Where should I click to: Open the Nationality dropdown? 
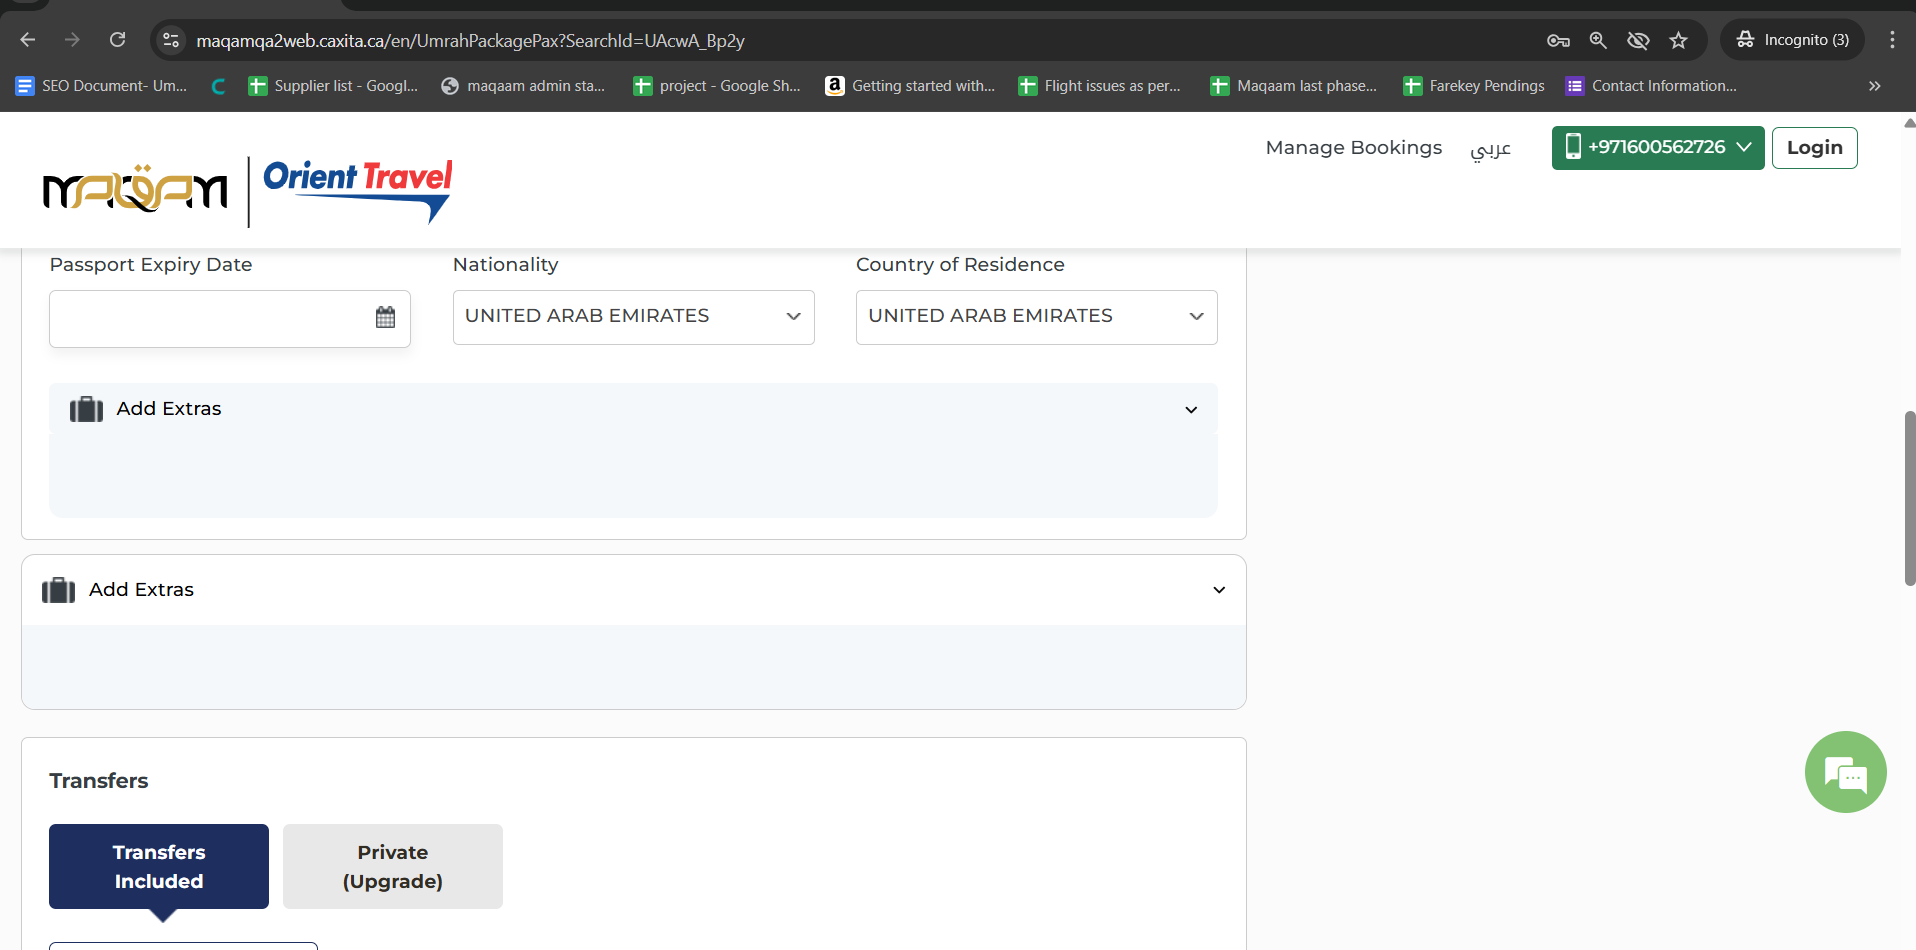tap(633, 317)
